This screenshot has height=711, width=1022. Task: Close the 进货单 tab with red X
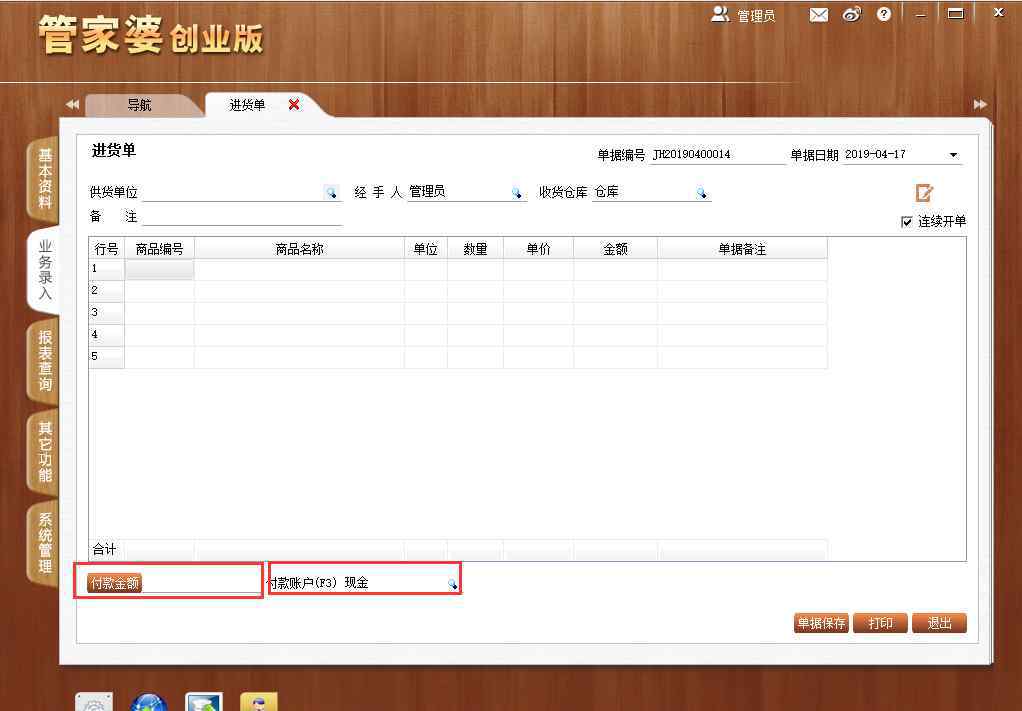pos(295,104)
